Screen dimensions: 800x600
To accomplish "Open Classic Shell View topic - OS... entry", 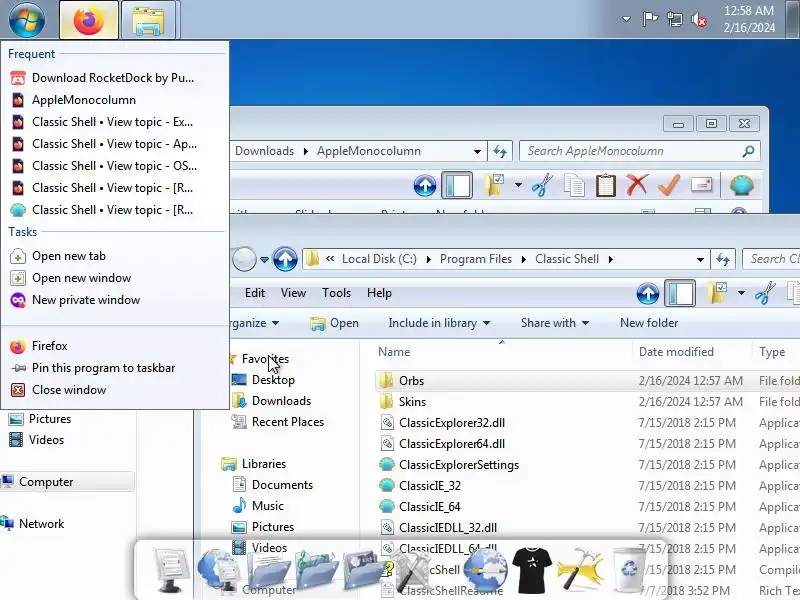I will pos(115,166).
